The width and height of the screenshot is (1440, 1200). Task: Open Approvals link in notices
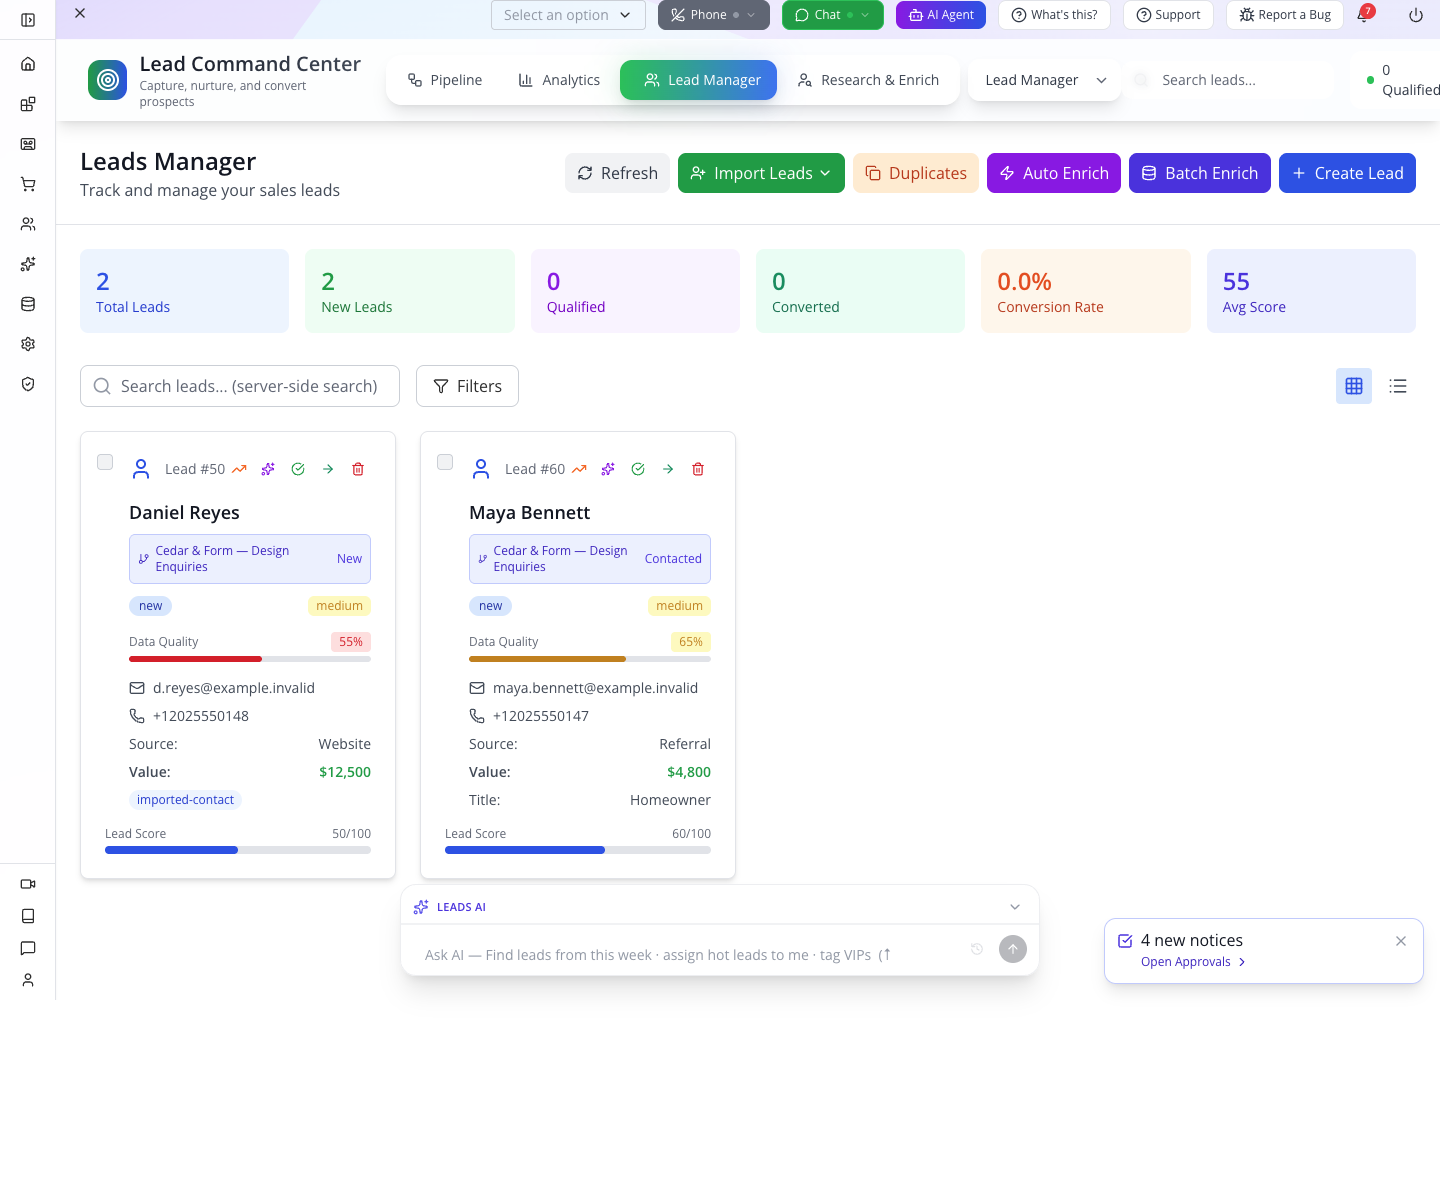[1193, 962]
